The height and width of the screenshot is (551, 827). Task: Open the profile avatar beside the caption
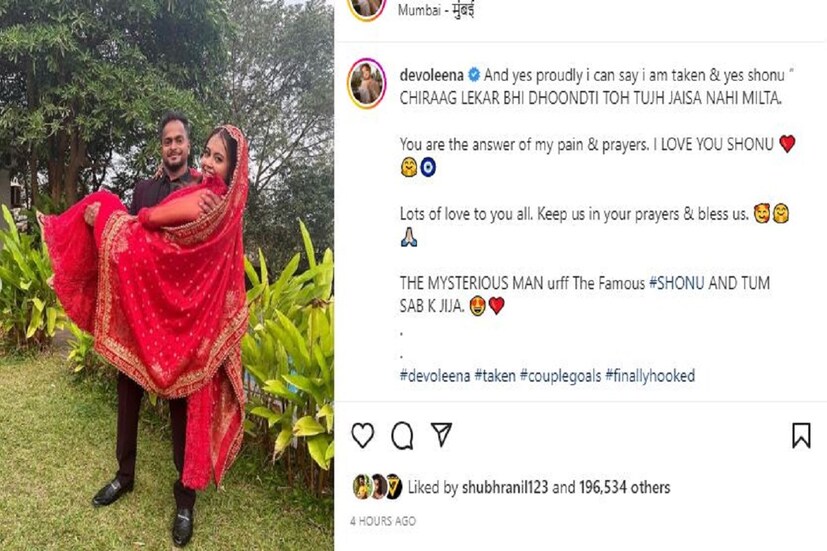click(x=367, y=83)
